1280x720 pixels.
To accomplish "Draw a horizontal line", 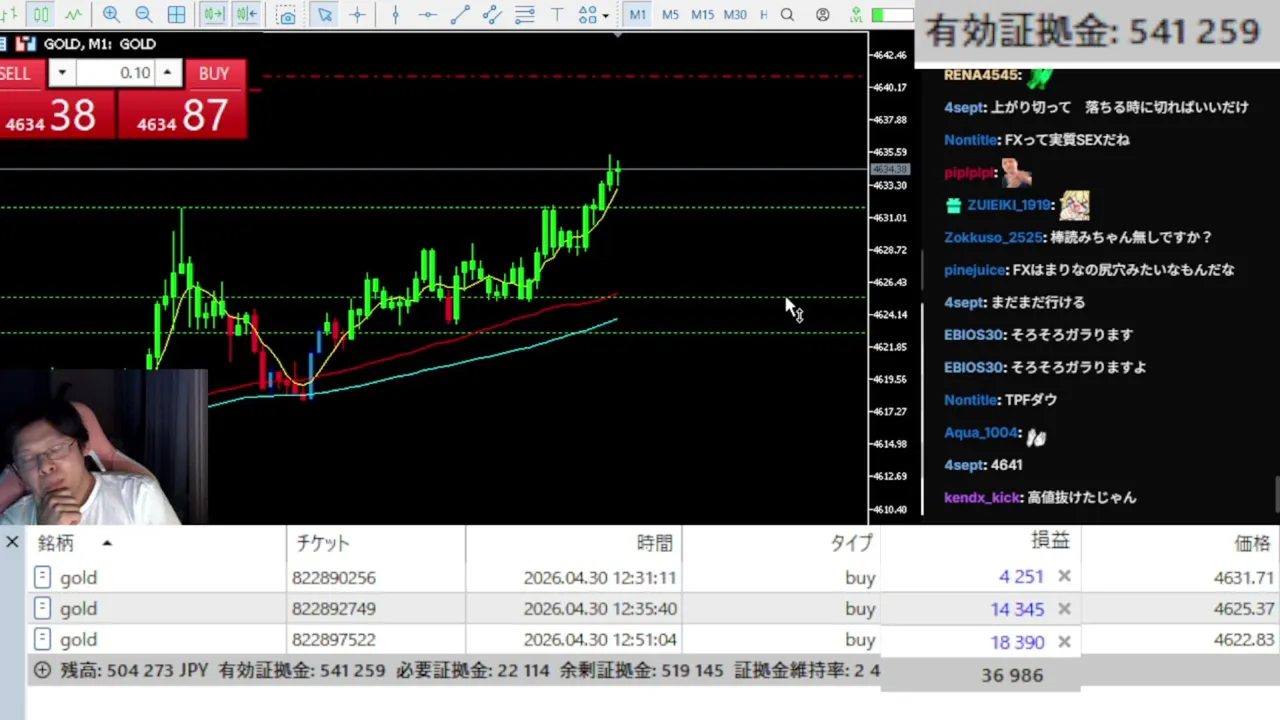I will pyautogui.click(x=427, y=15).
